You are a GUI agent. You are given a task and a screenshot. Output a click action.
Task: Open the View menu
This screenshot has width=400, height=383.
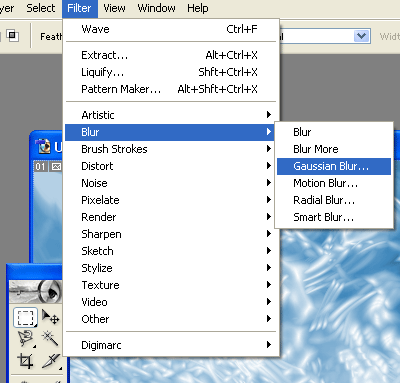coord(114,8)
